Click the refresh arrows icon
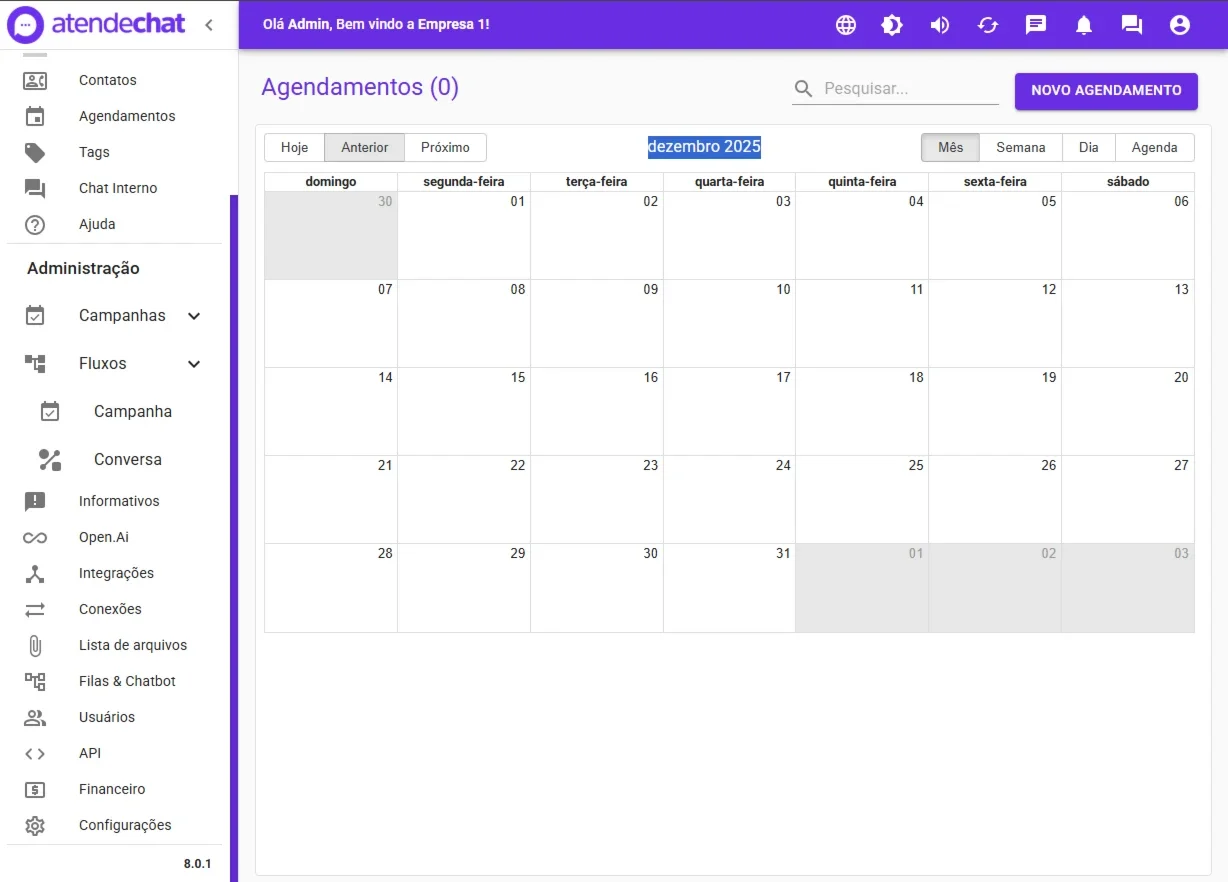1228x882 pixels. [988, 25]
